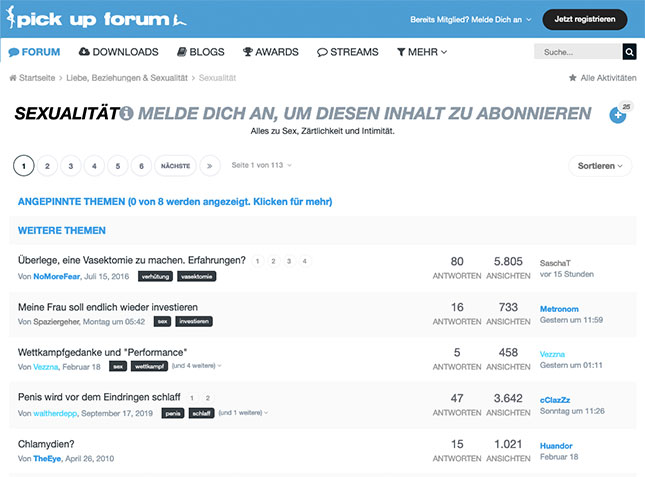645x477 pixels.
Task: Click the Nächste page button
Action: (x=175, y=166)
